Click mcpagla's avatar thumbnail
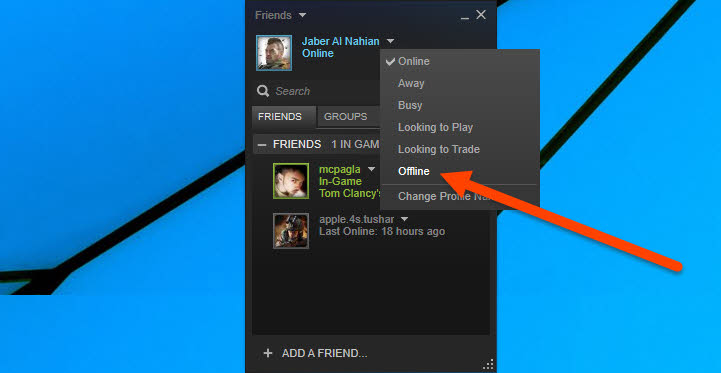Image resolution: width=721 pixels, height=373 pixels. (291, 181)
